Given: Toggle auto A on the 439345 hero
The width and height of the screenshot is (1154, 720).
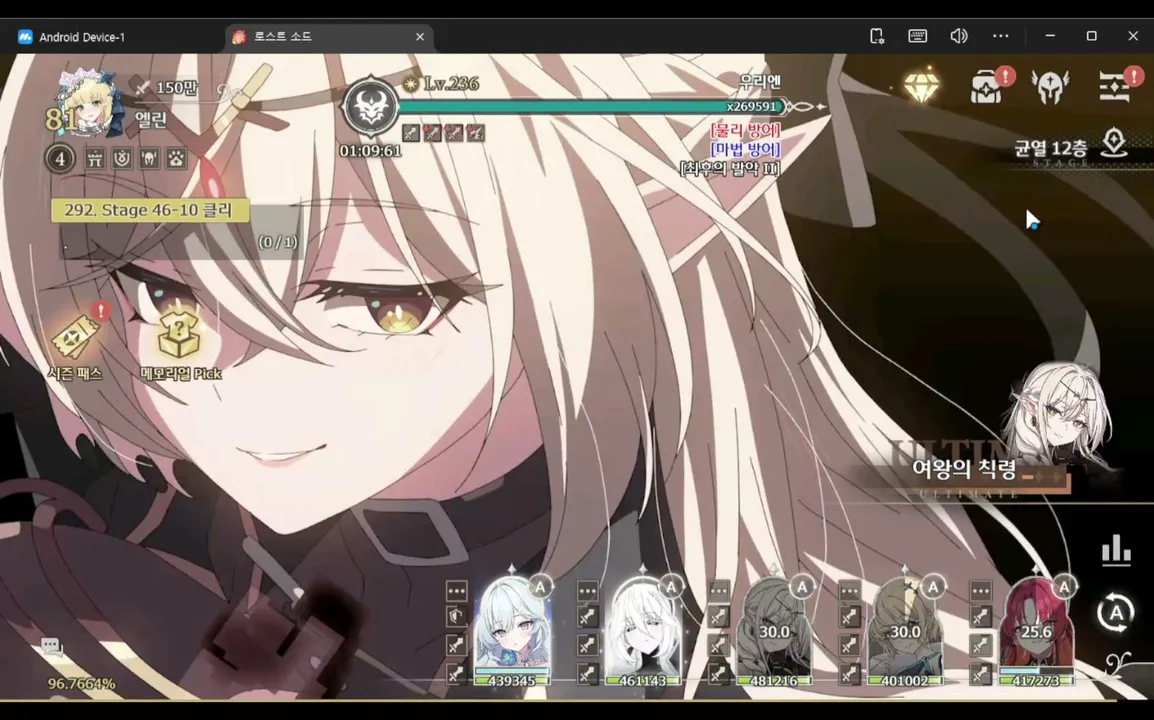Looking at the screenshot, I should pyautogui.click(x=540, y=587).
